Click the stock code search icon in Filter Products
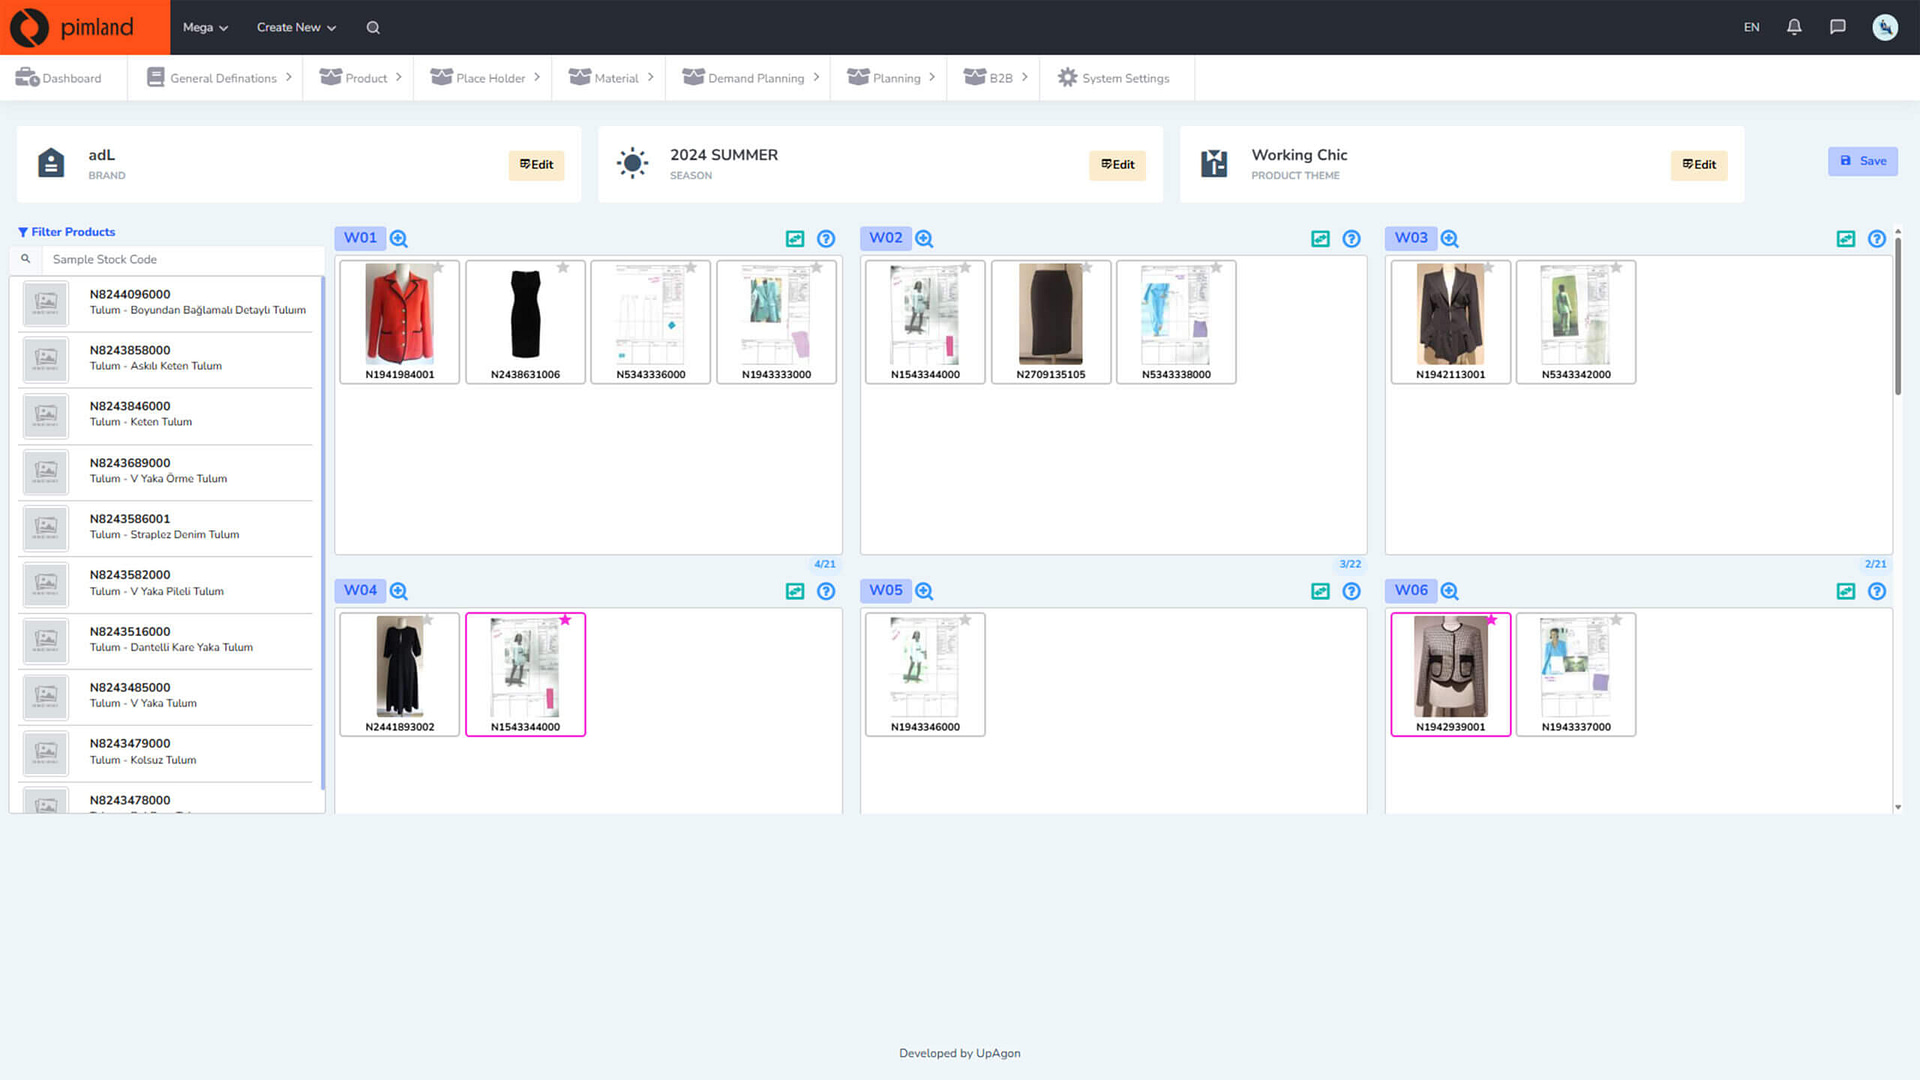1920x1080 pixels. coord(25,259)
